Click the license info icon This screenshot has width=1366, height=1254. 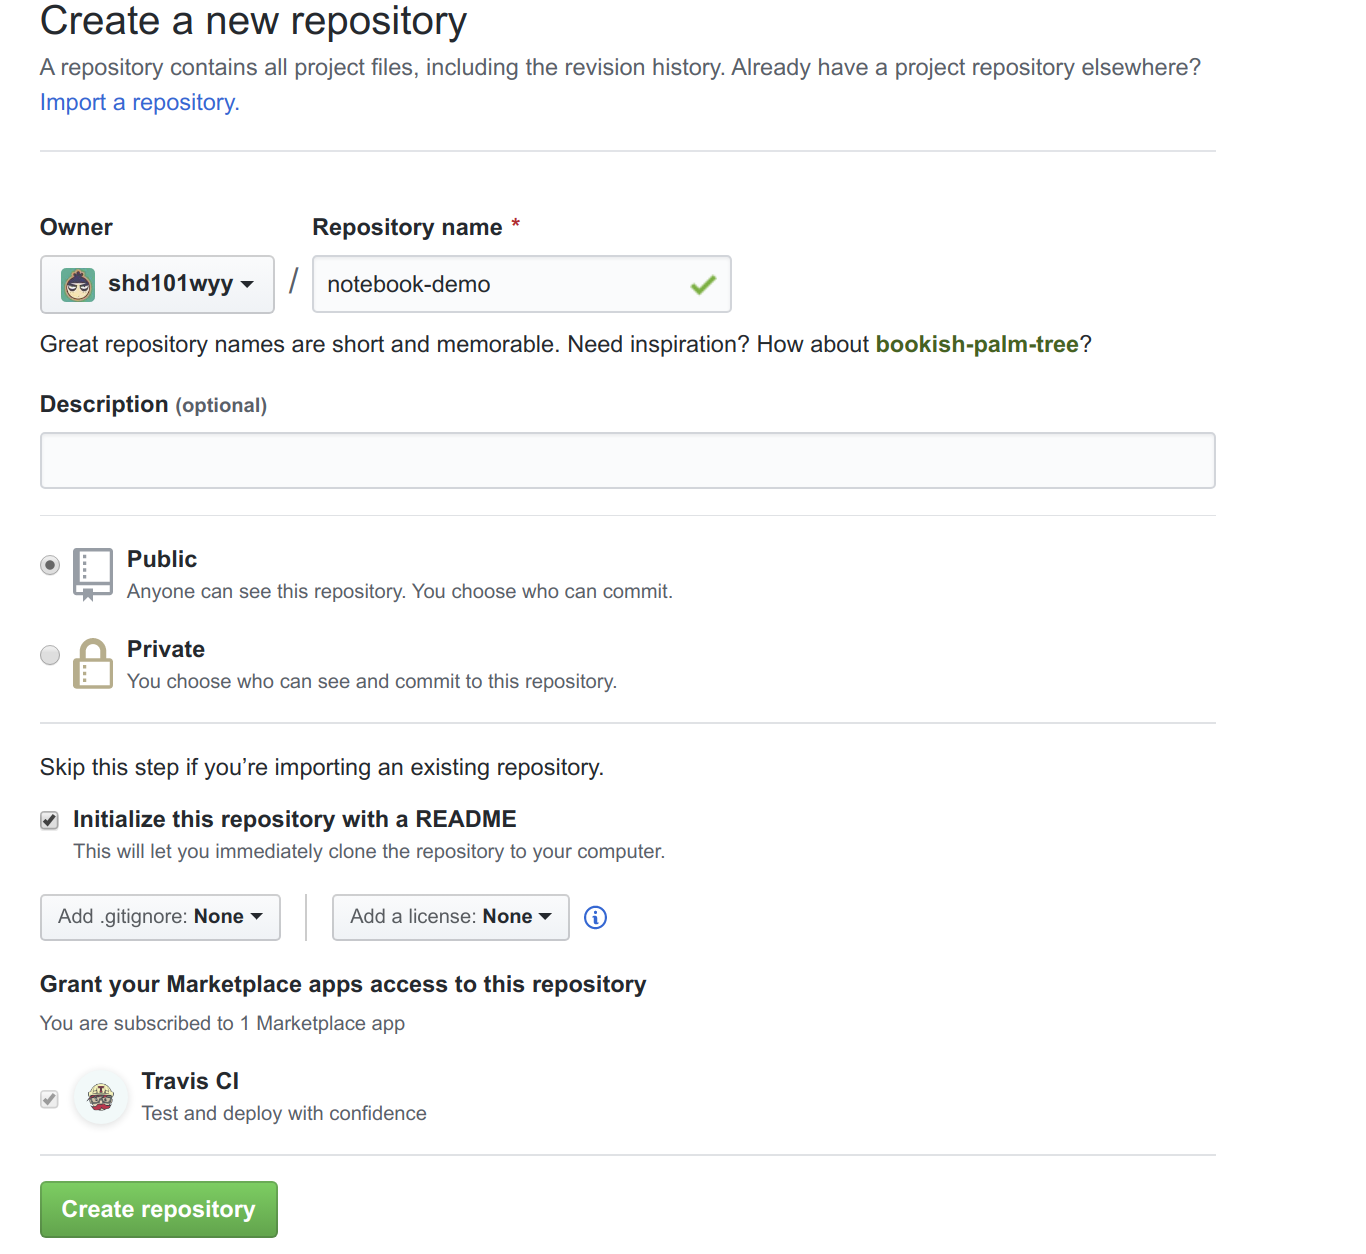[x=595, y=917]
